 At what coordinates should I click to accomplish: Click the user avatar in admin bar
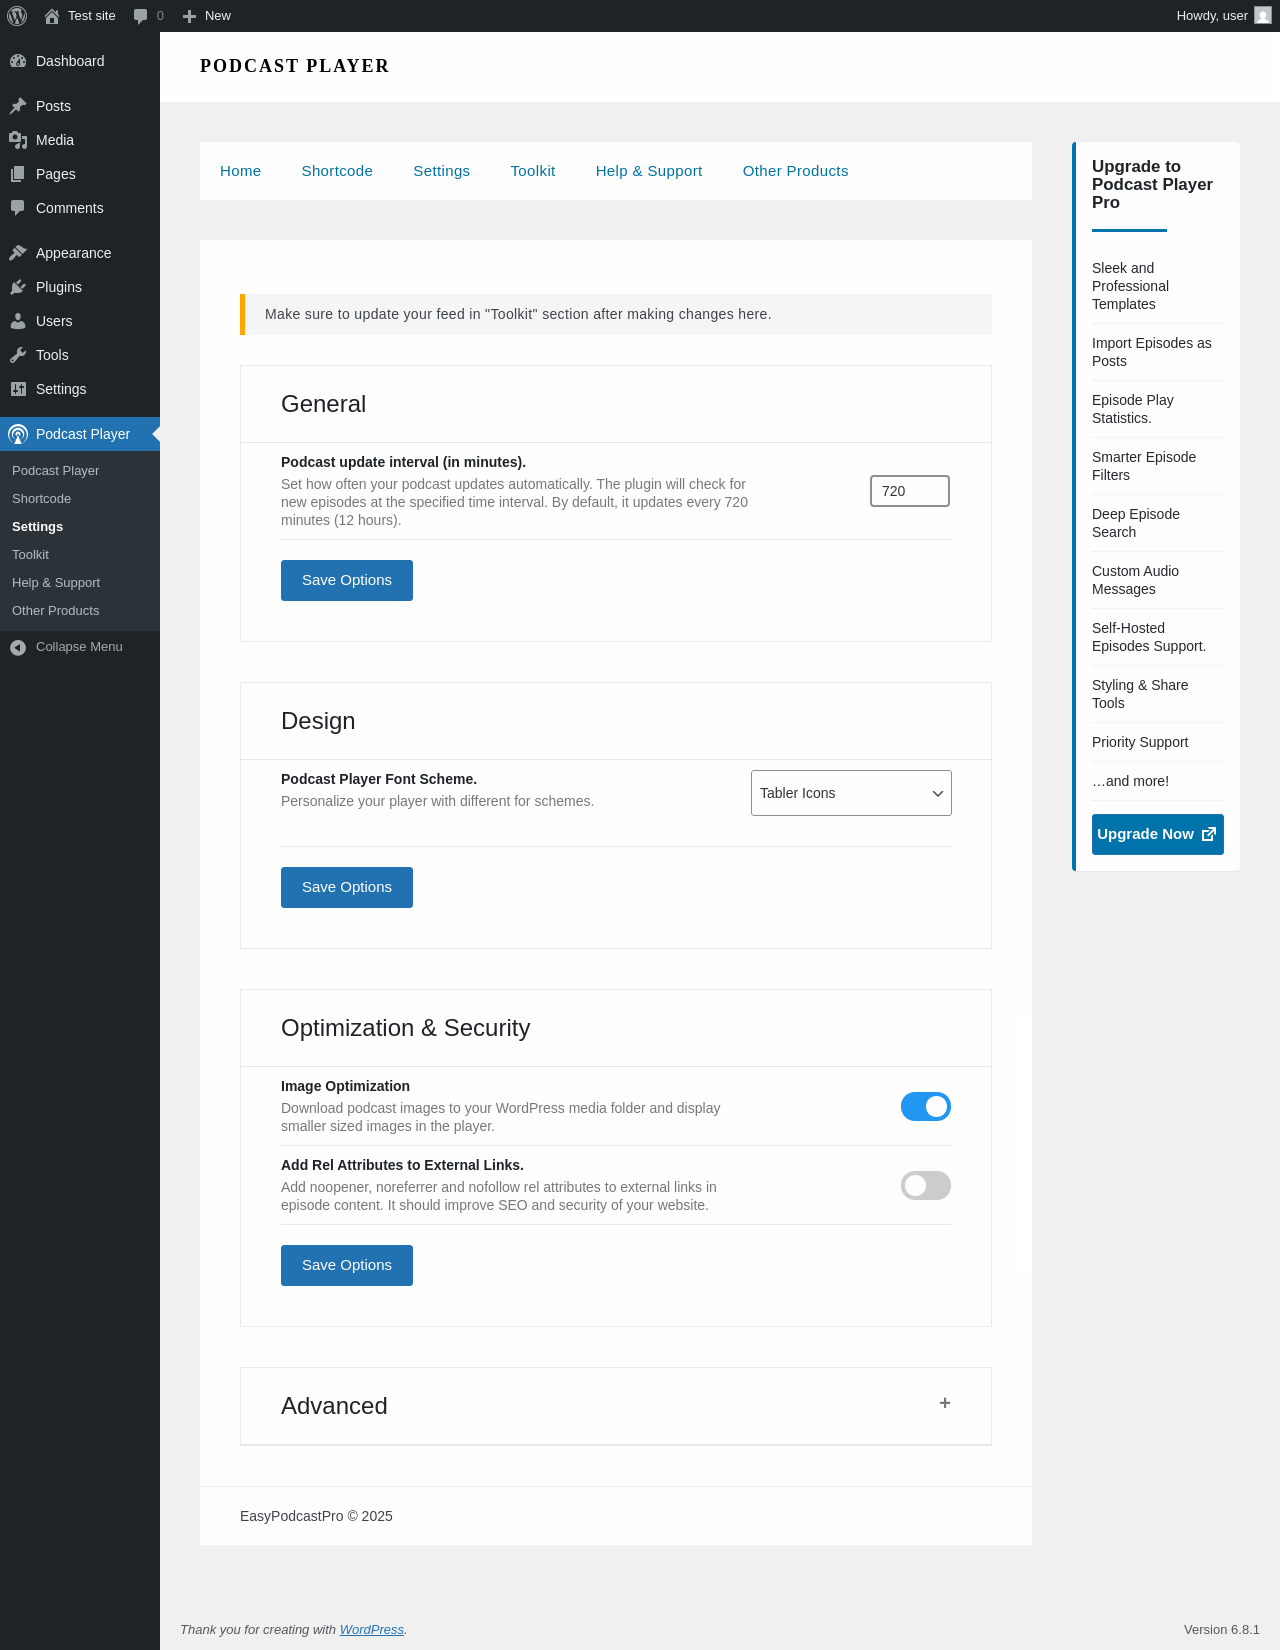point(1263,16)
